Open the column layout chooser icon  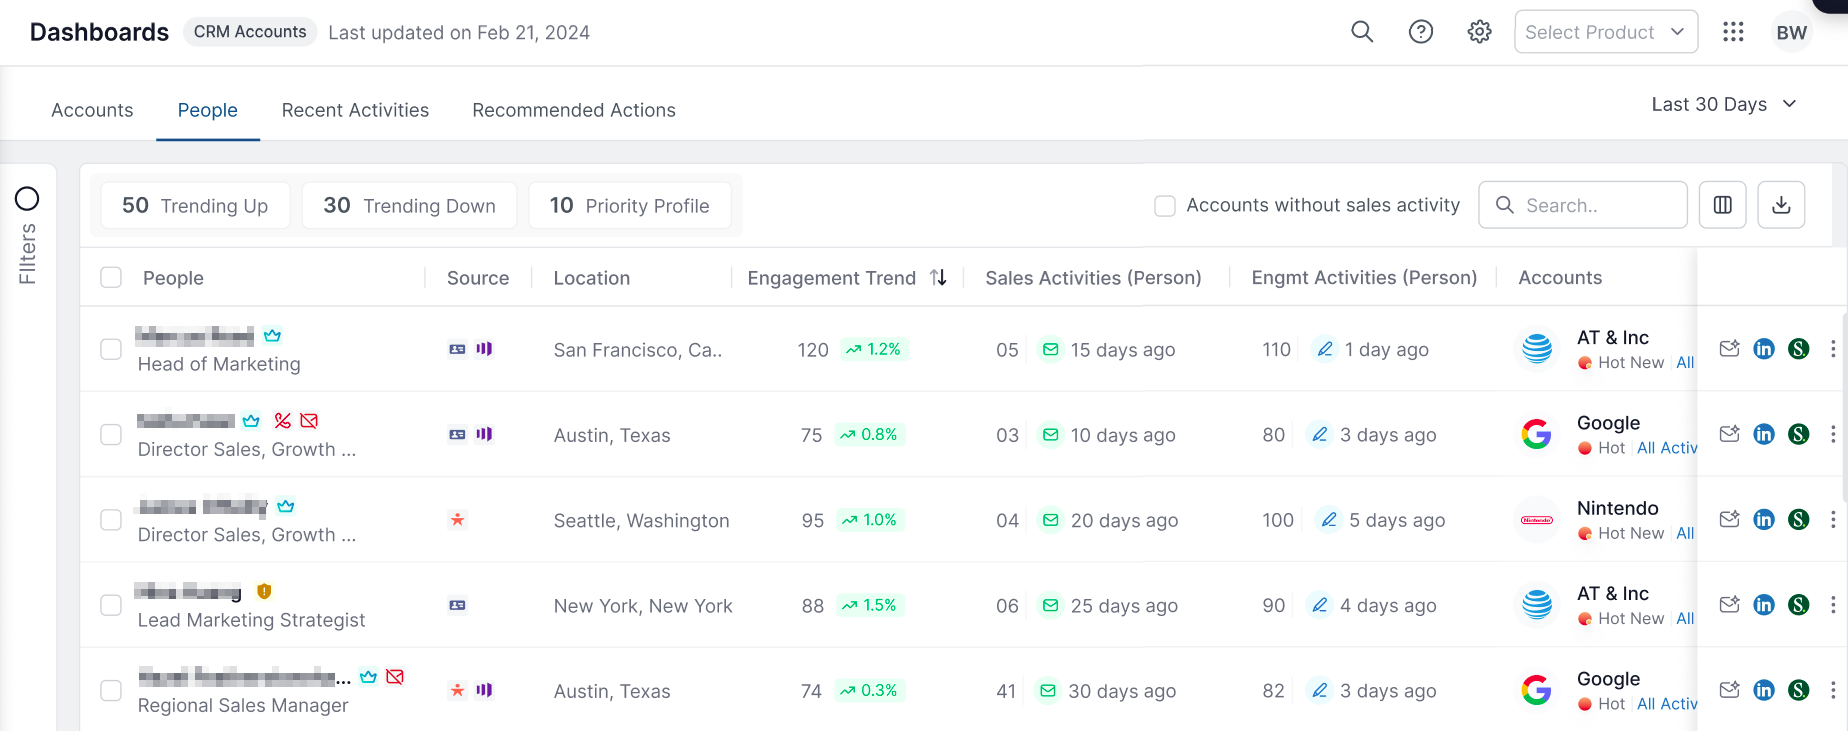[1722, 205]
